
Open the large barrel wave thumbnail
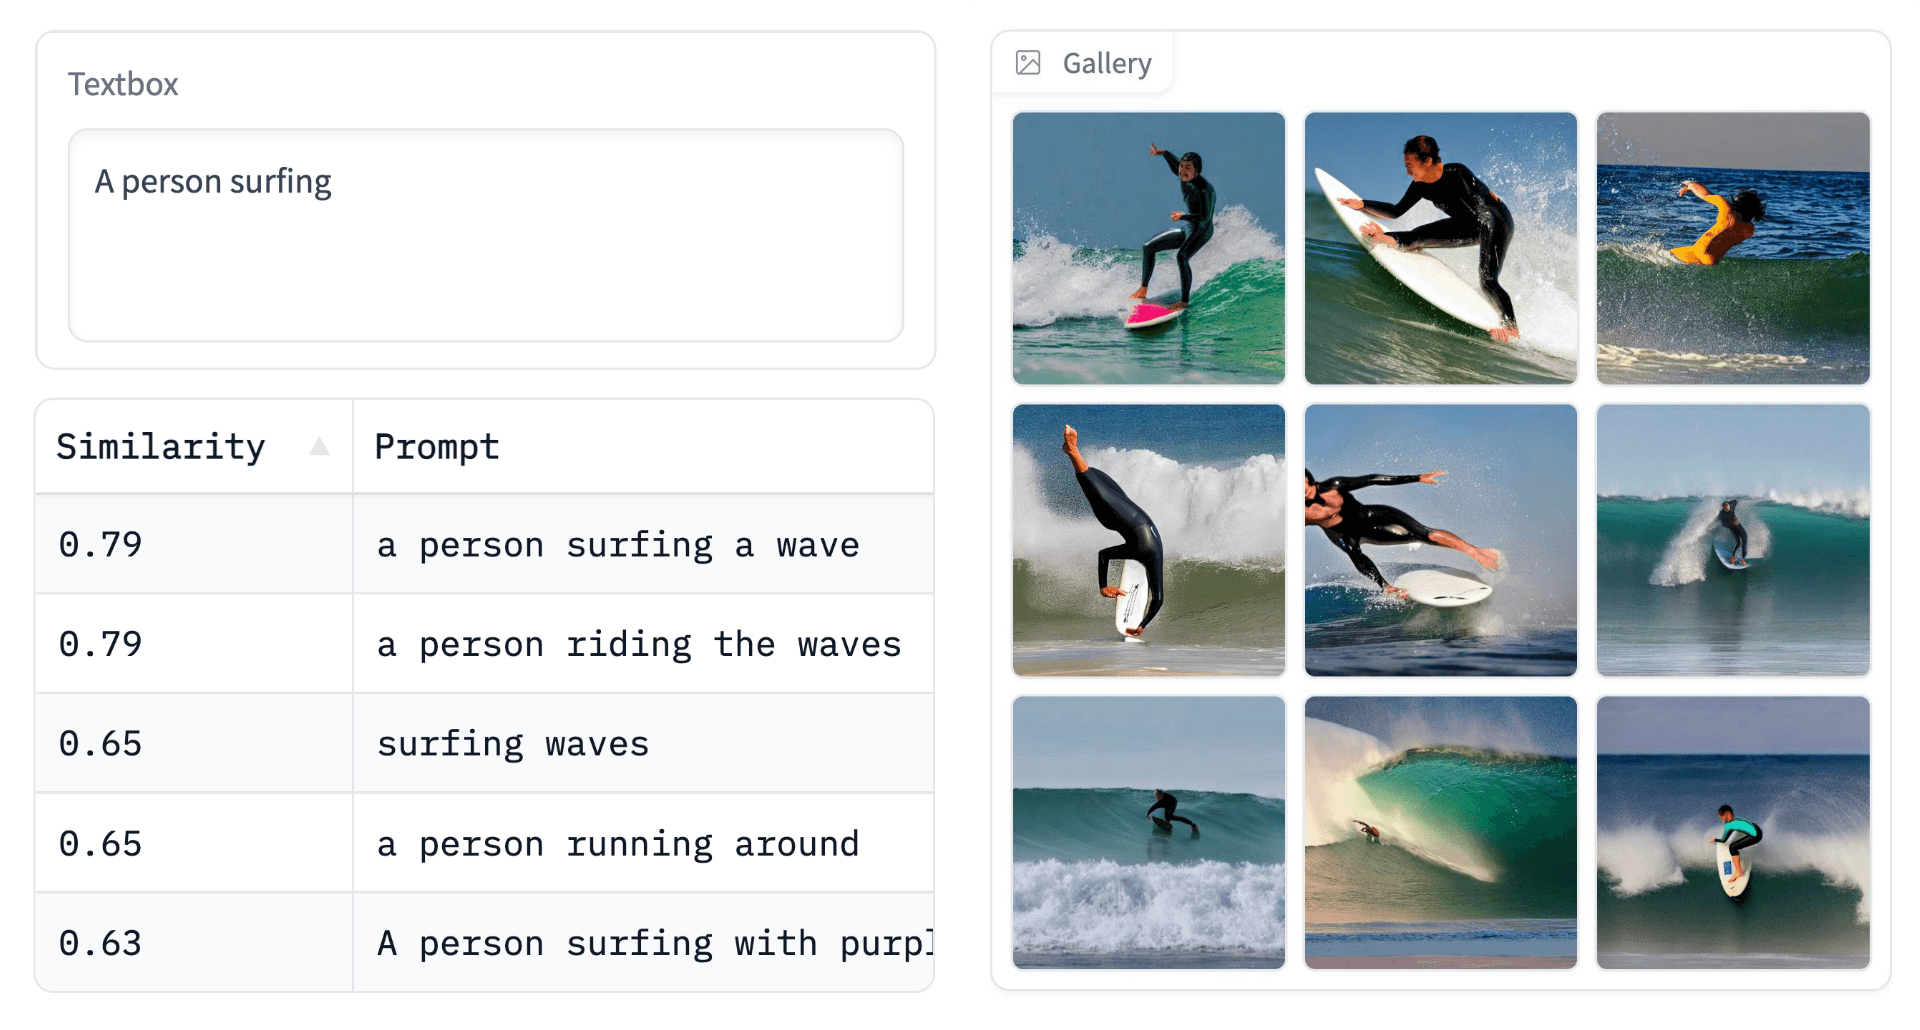point(1441,832)
